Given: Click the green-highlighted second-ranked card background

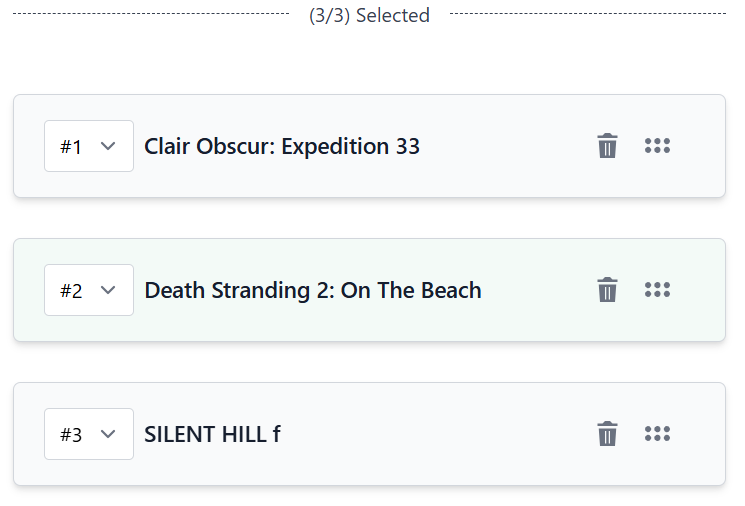Looking at the screenshot, I should (x=540, y=318).
